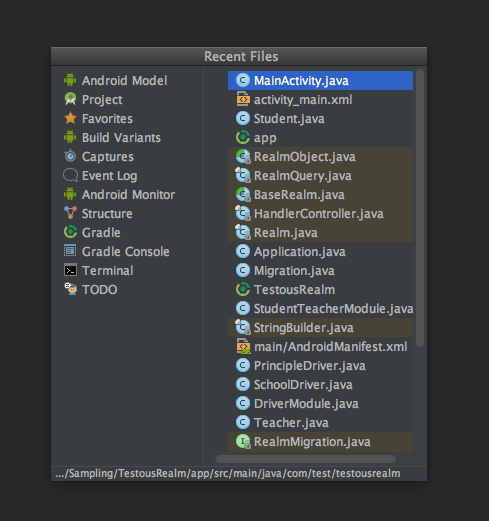The image size is (489, 521).
Task: Click the class icon beside MainActivity.java
Action: 243,80
